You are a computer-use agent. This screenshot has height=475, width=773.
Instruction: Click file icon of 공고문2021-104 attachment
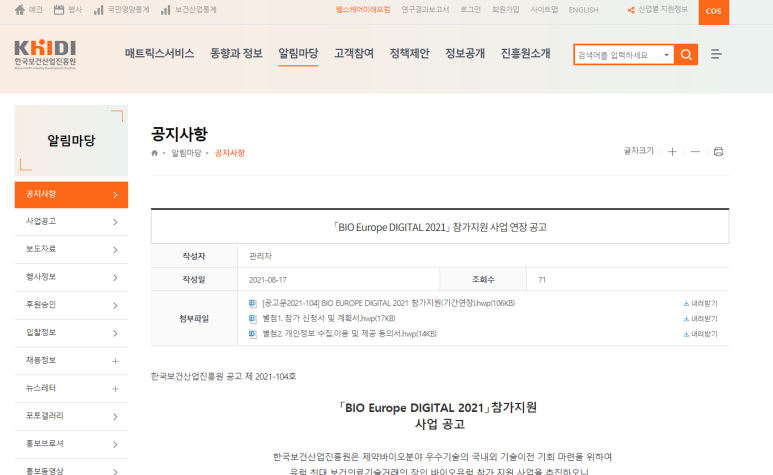coord(253,304)
